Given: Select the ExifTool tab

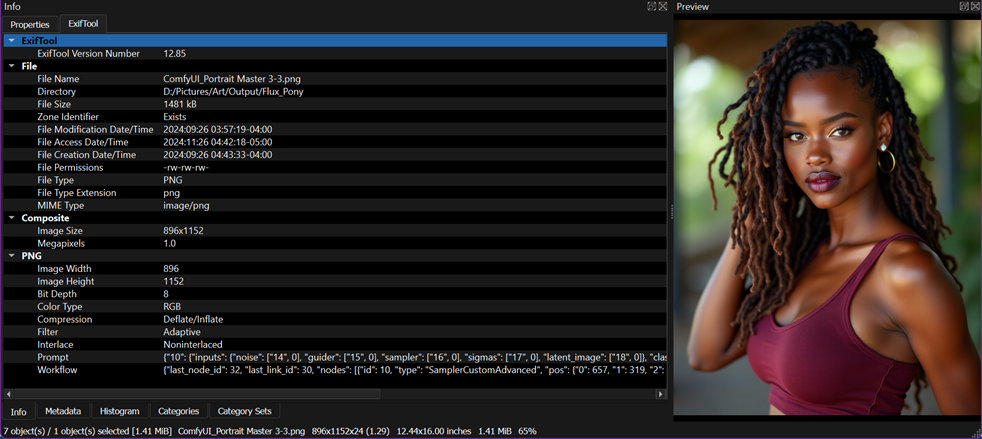Looking at the screenshot, I should pos(83,24).
